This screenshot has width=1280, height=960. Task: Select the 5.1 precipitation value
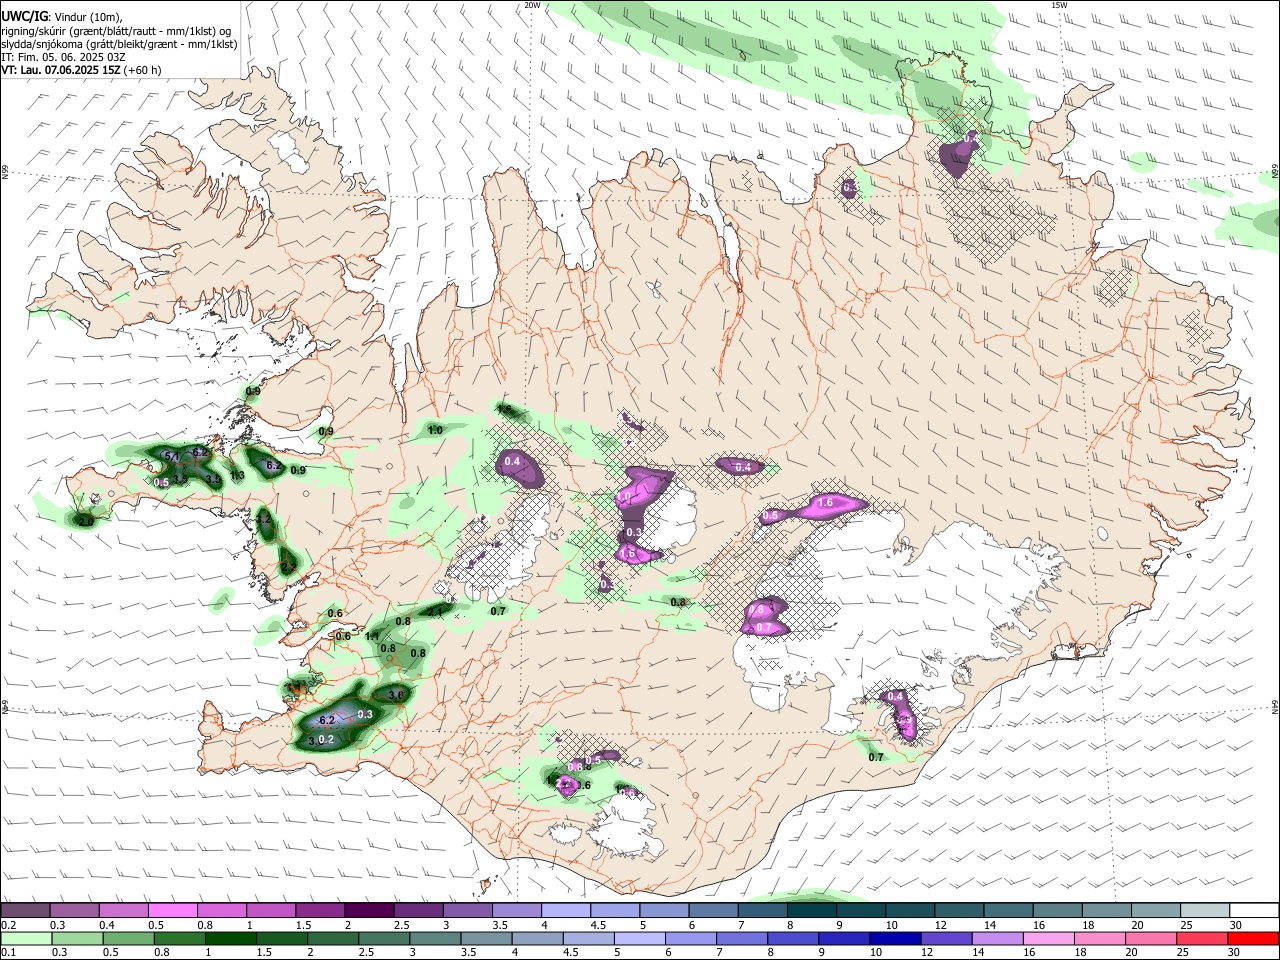point(171,458)
